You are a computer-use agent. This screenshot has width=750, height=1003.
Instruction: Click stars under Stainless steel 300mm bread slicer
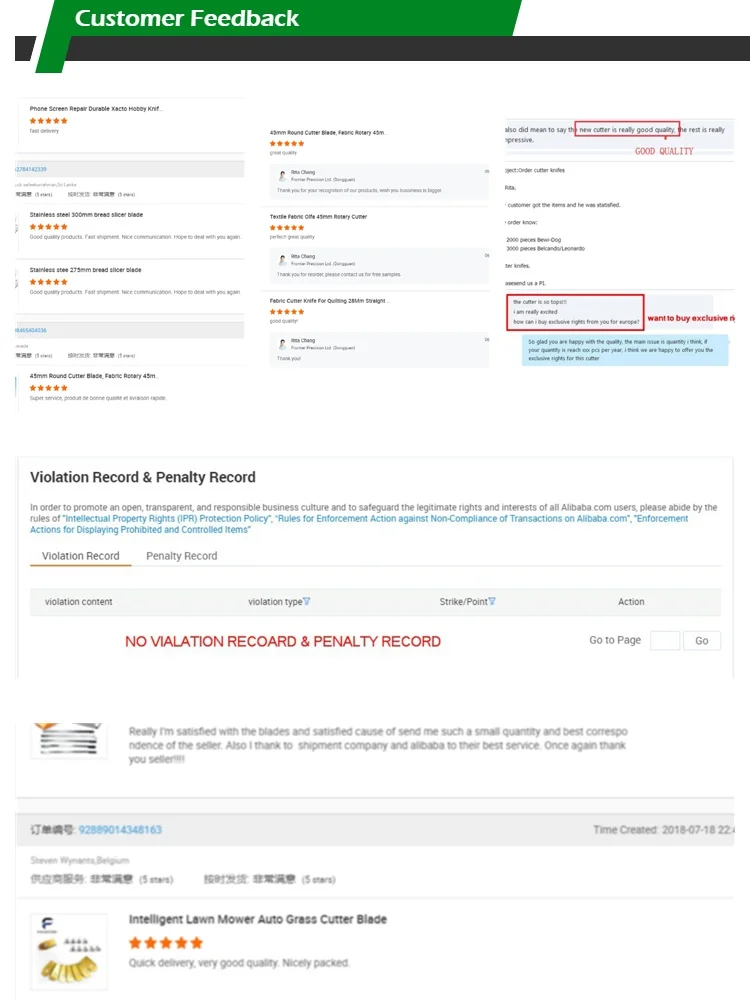pos(48,227)
